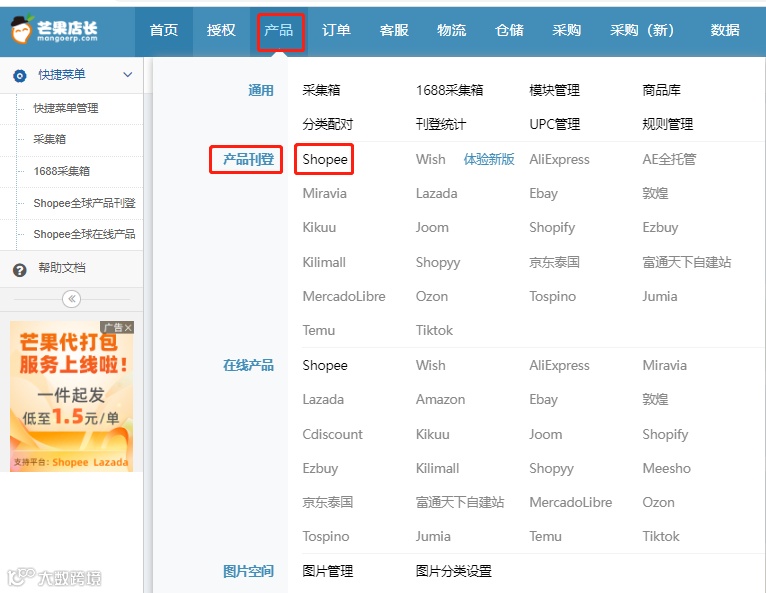The image size is (766, 593).
Task: Click 采集箱 under 通用 section
Action: 321,90
